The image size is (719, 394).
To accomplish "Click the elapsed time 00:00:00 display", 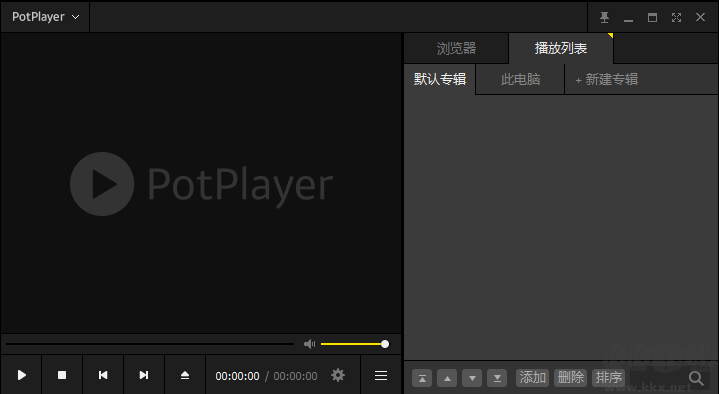I will point(238,376).
